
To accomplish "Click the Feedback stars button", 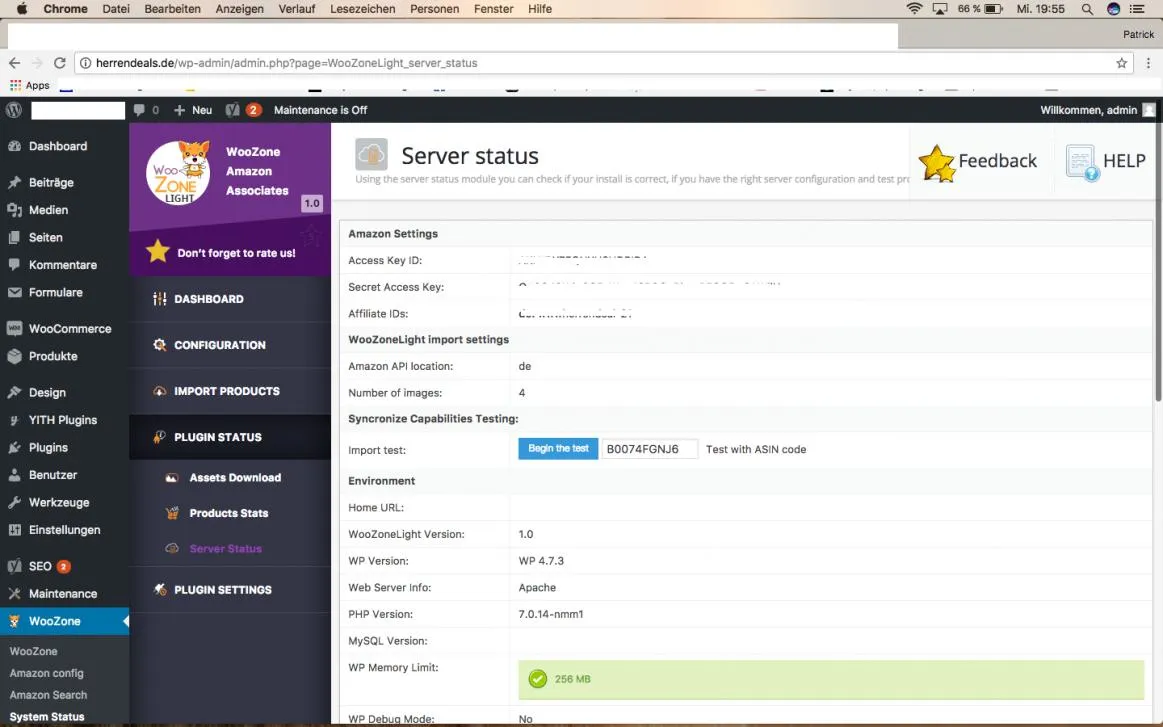I will tap(978, 161).
